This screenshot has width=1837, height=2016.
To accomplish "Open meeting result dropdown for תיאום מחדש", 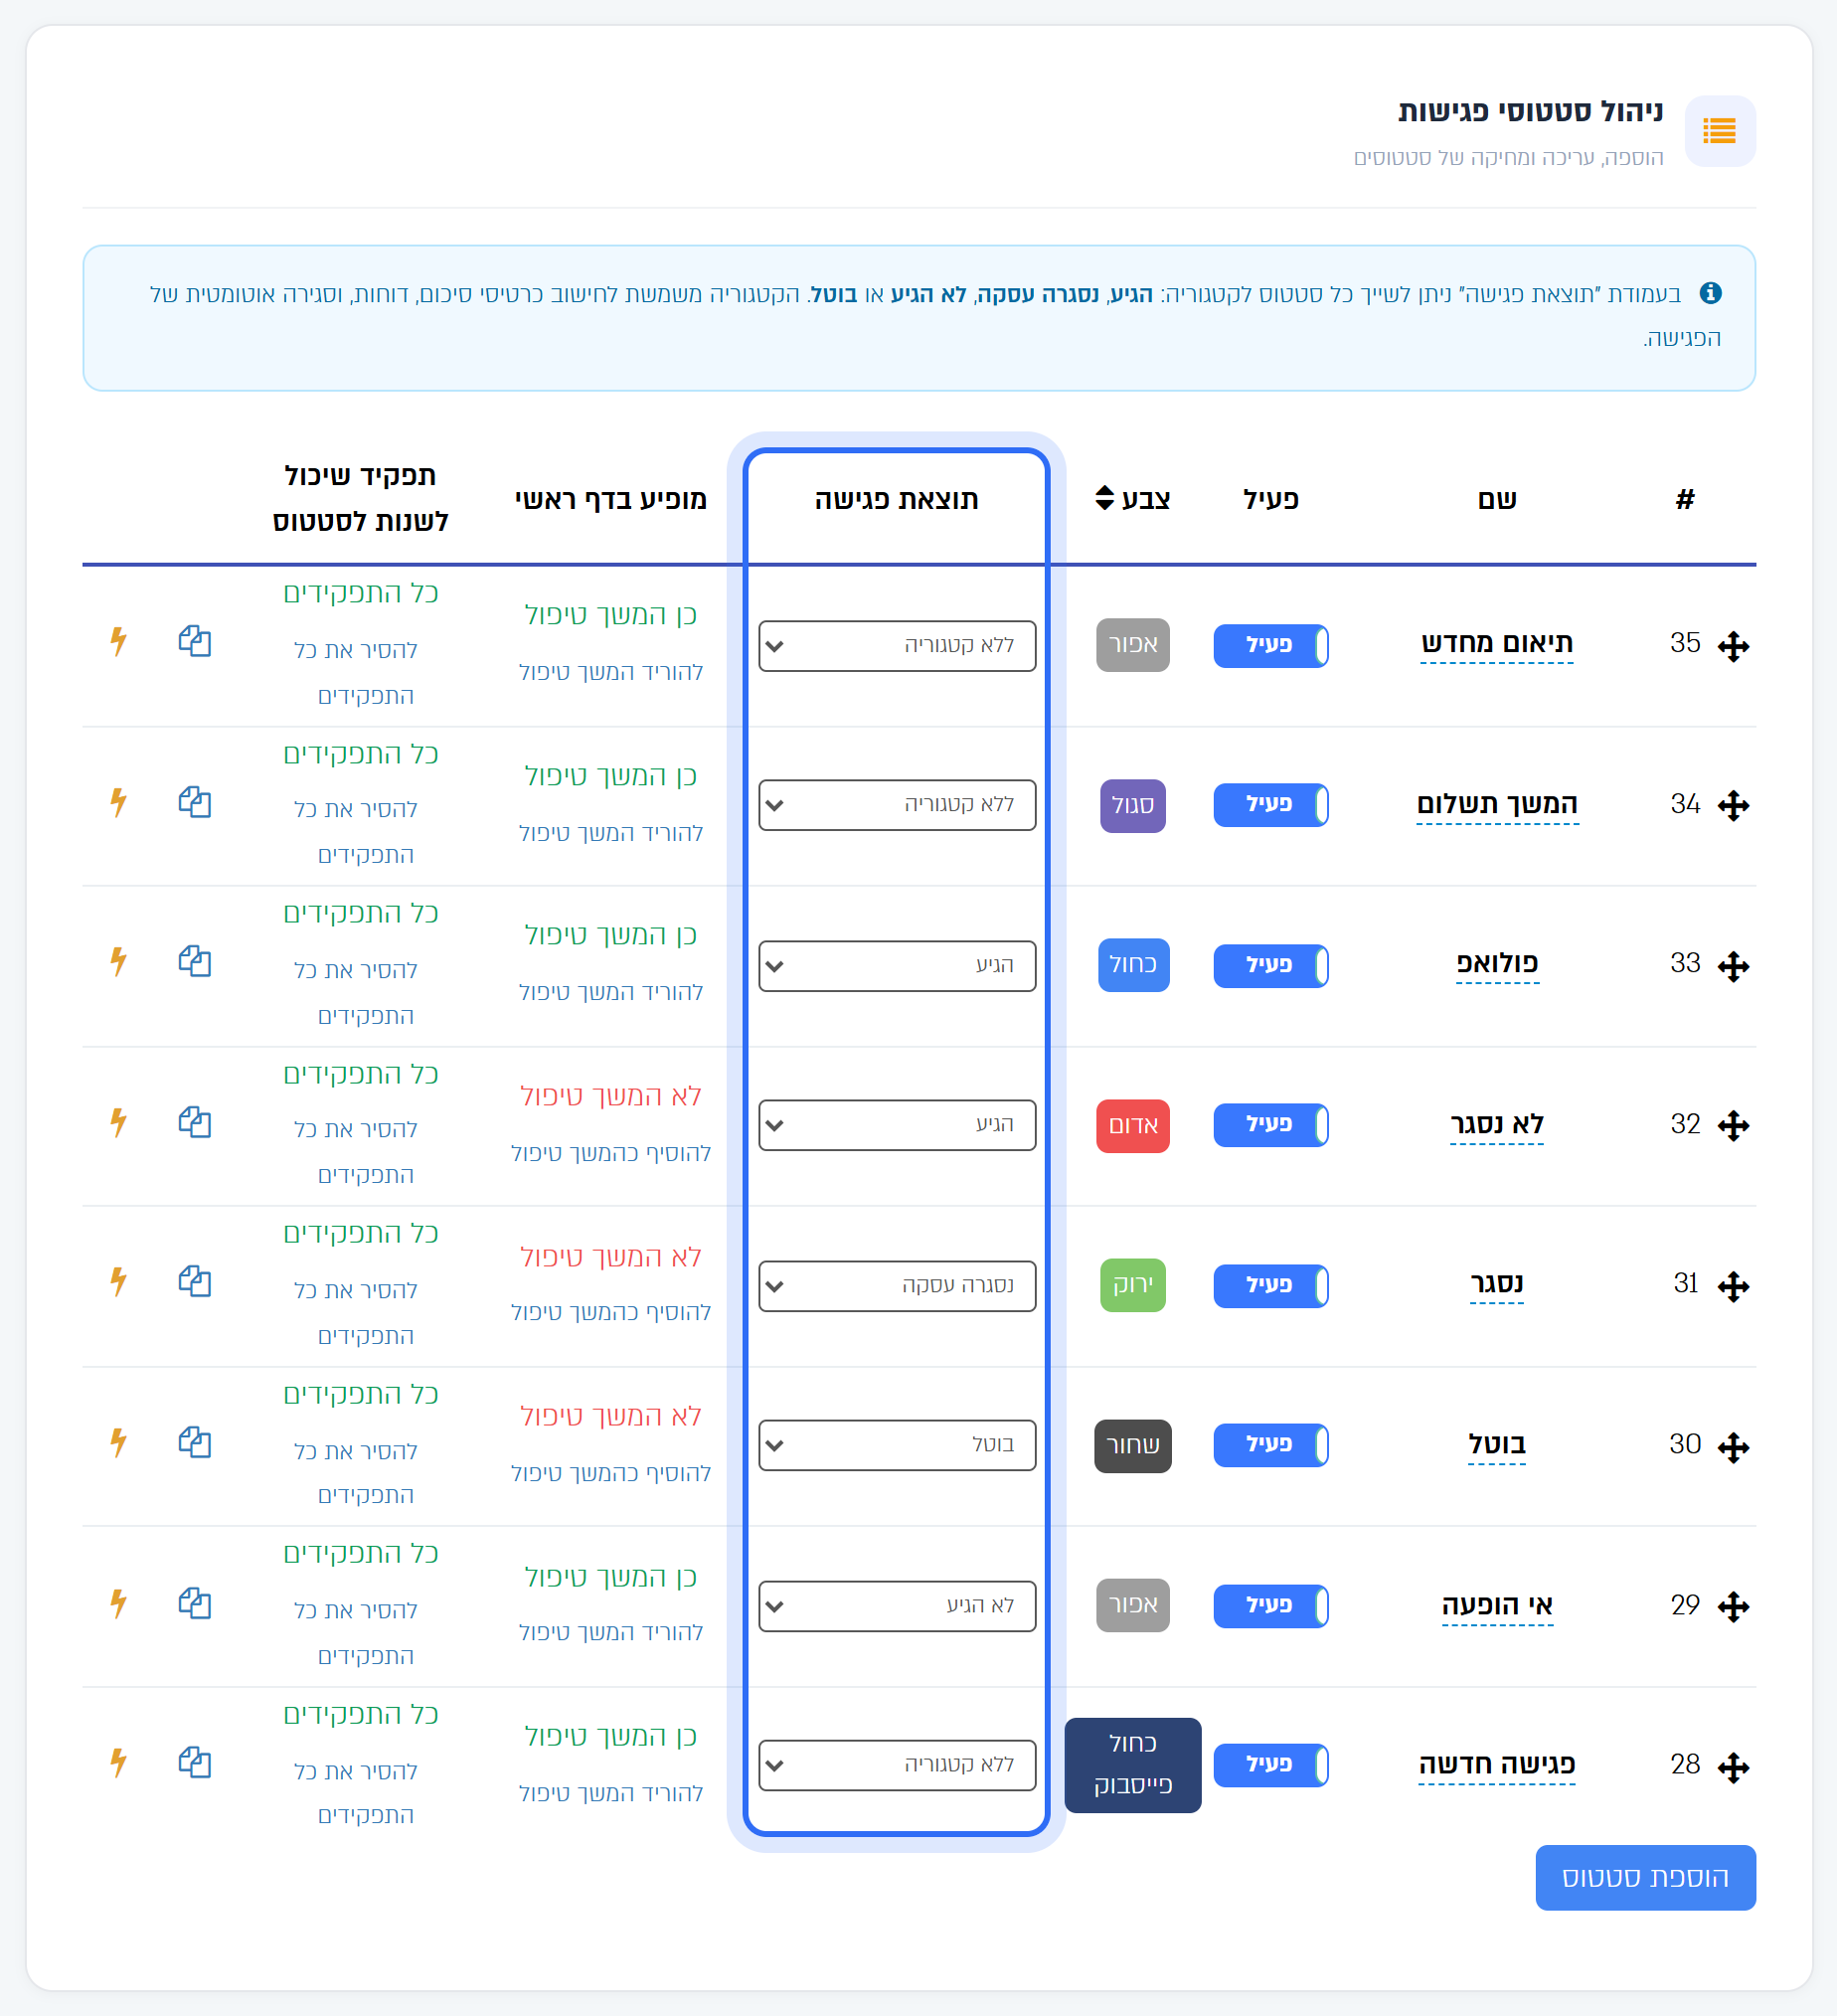I will pyautogui.click(x=897, y=645).
